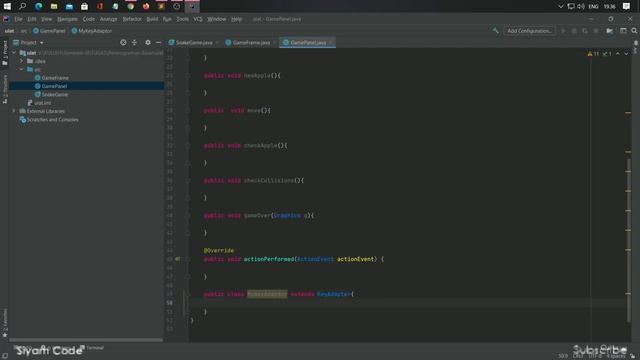Open the View menu
Image resolution: width=640 pixels, height=360 pixels.
[46, 19]
